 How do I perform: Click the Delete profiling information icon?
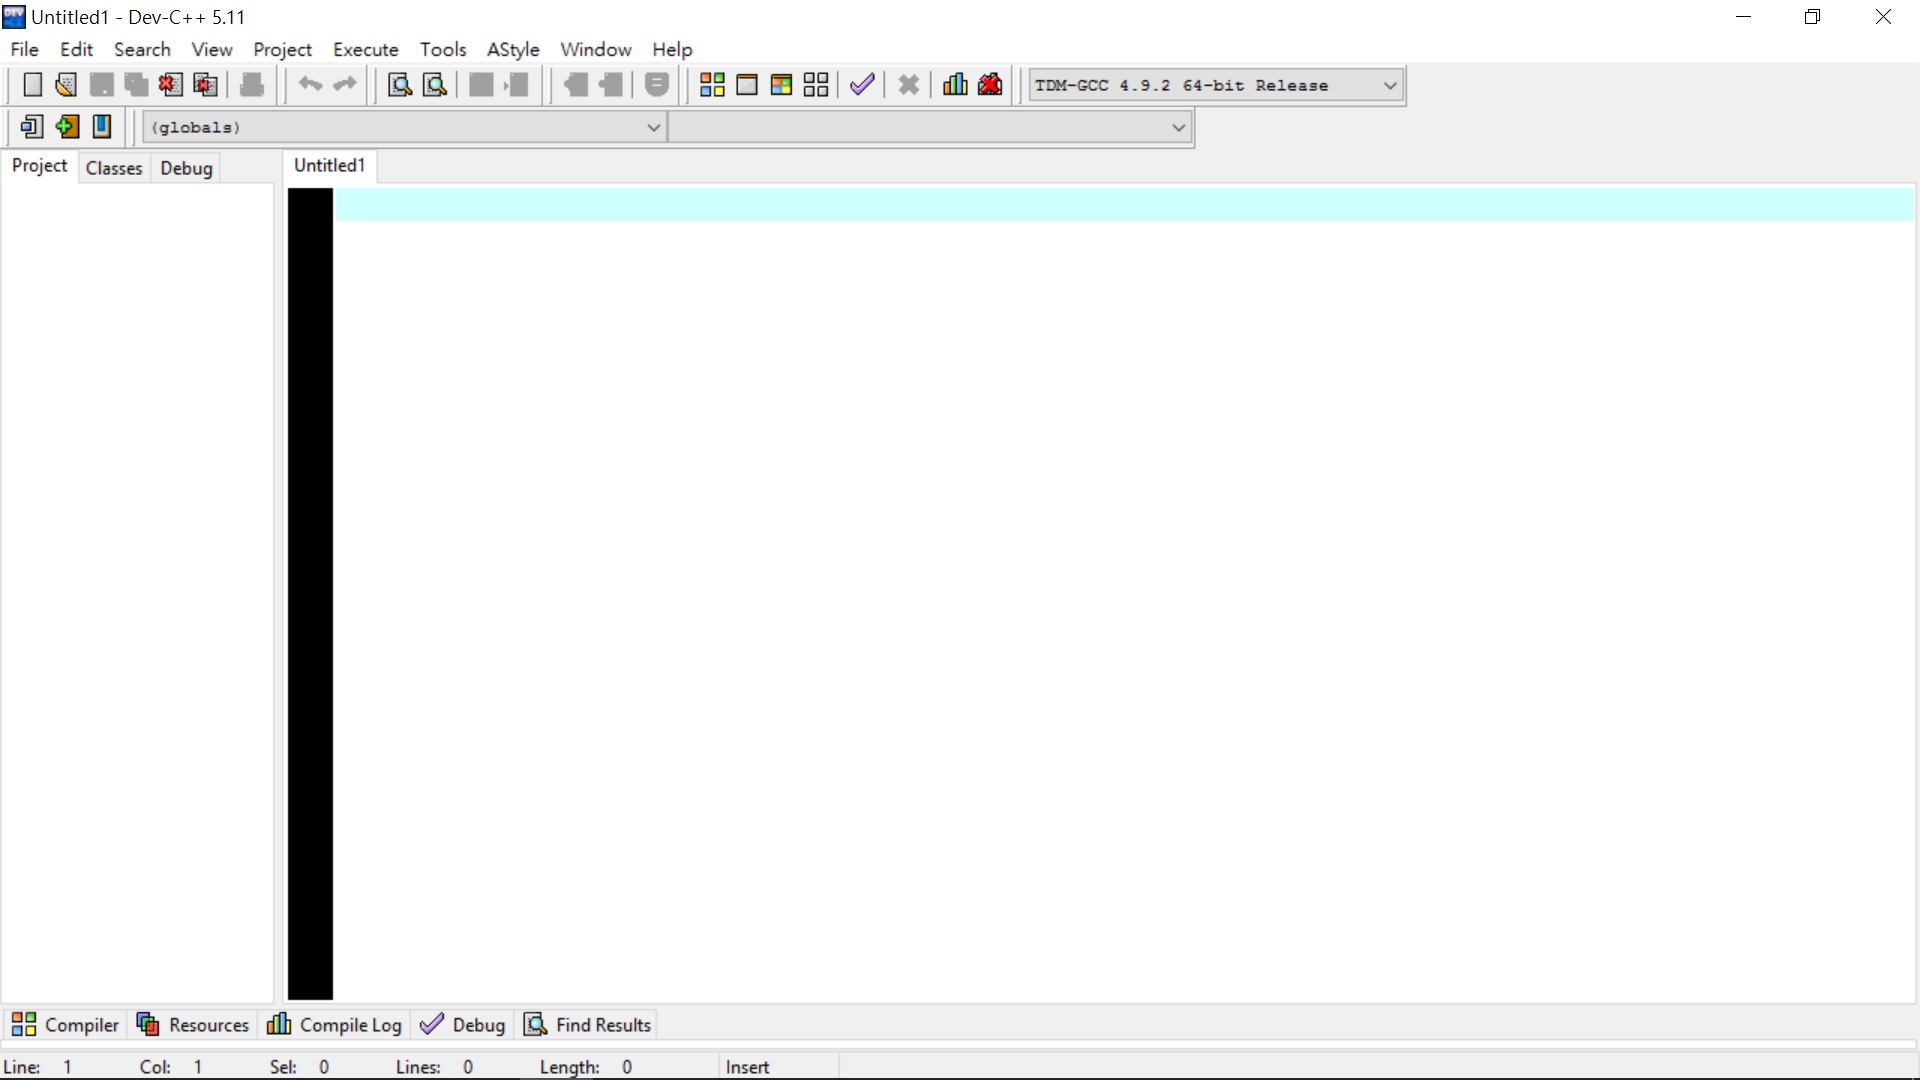[x=990, y=85]
